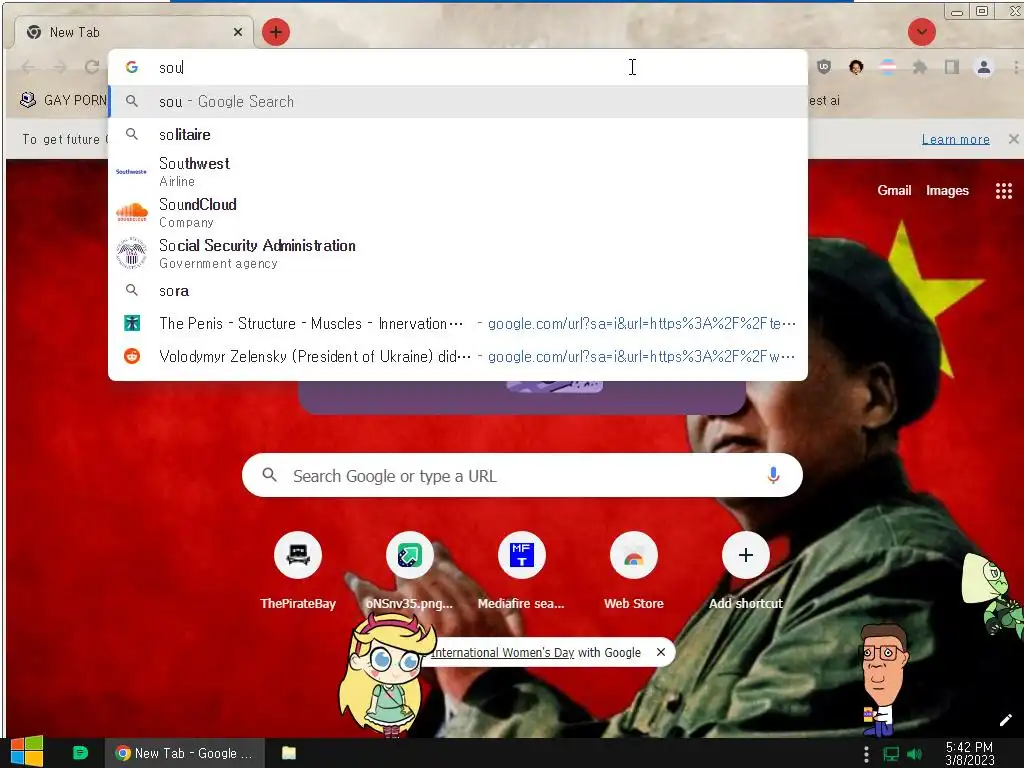This screenshot has height=768, width=1024.
Task: Click the face avatar extension icon
Action: pyautogui.click(x=856, y=67)
